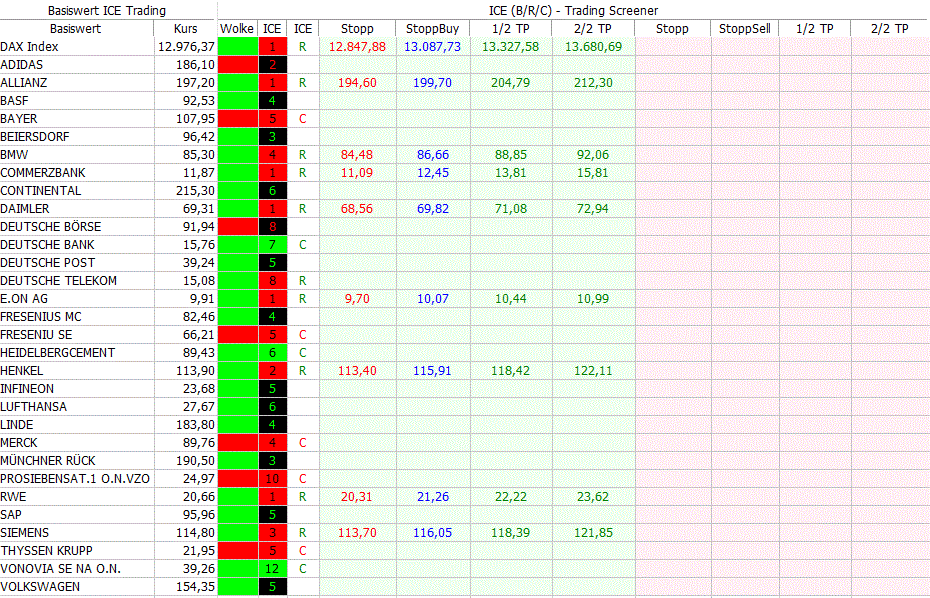Select the THYSSEN KRUPP row name
930x598 pixels.
click(x=46, y=551)
